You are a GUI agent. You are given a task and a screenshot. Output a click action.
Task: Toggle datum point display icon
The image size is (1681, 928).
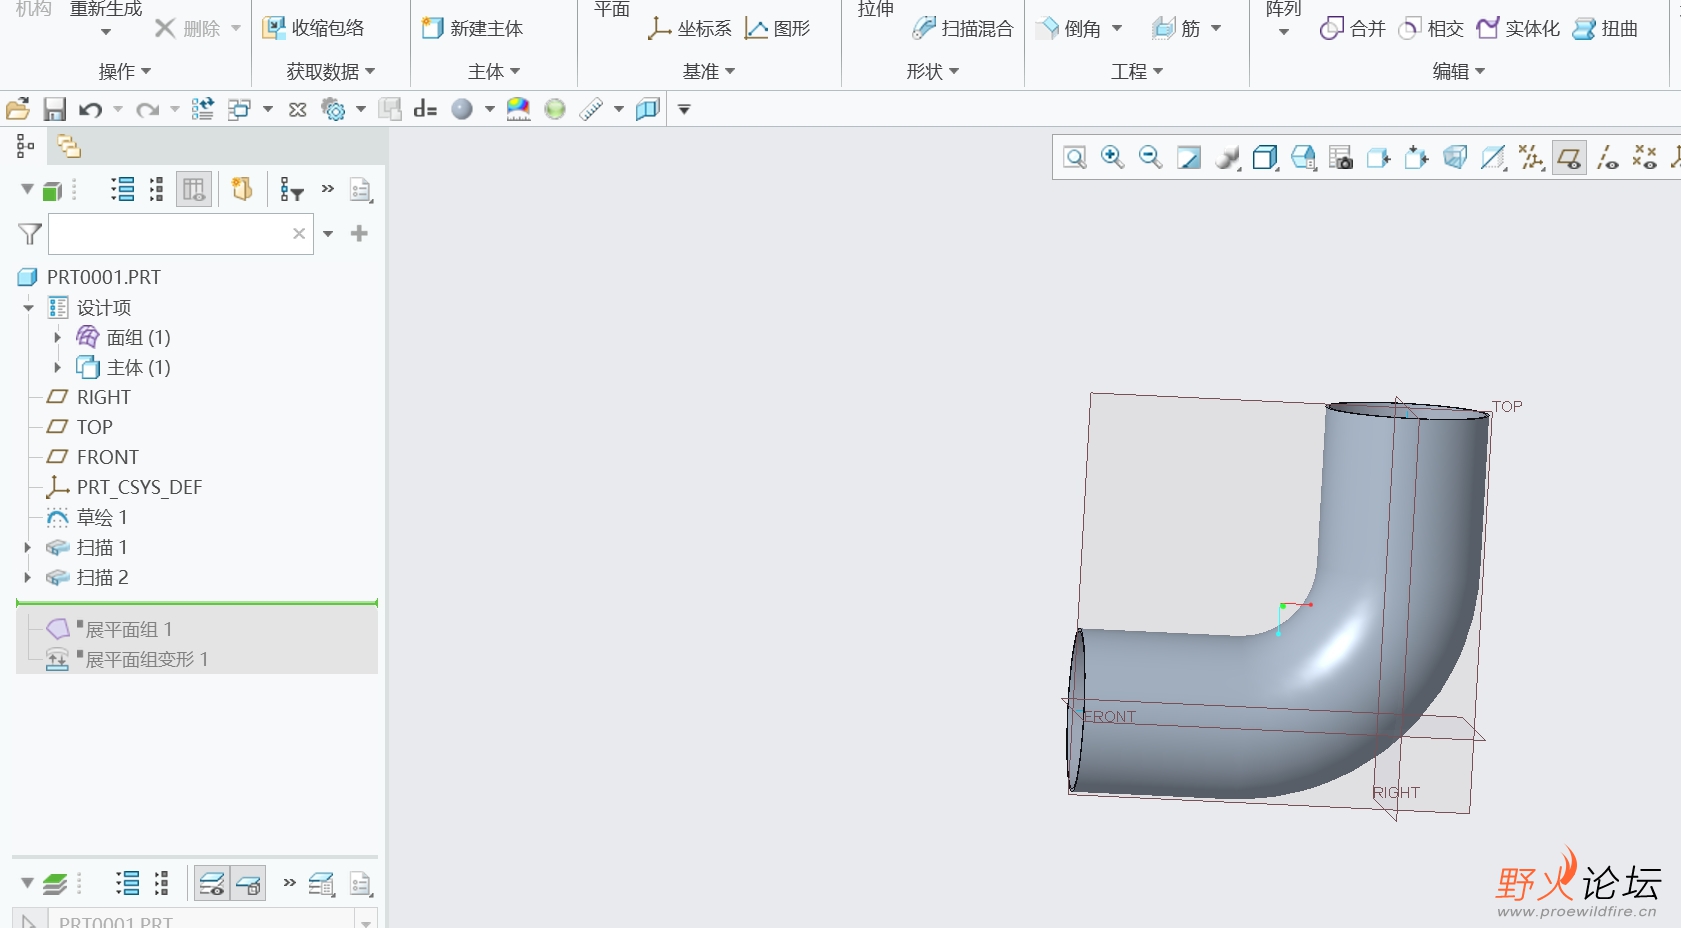coord(1645,158)
